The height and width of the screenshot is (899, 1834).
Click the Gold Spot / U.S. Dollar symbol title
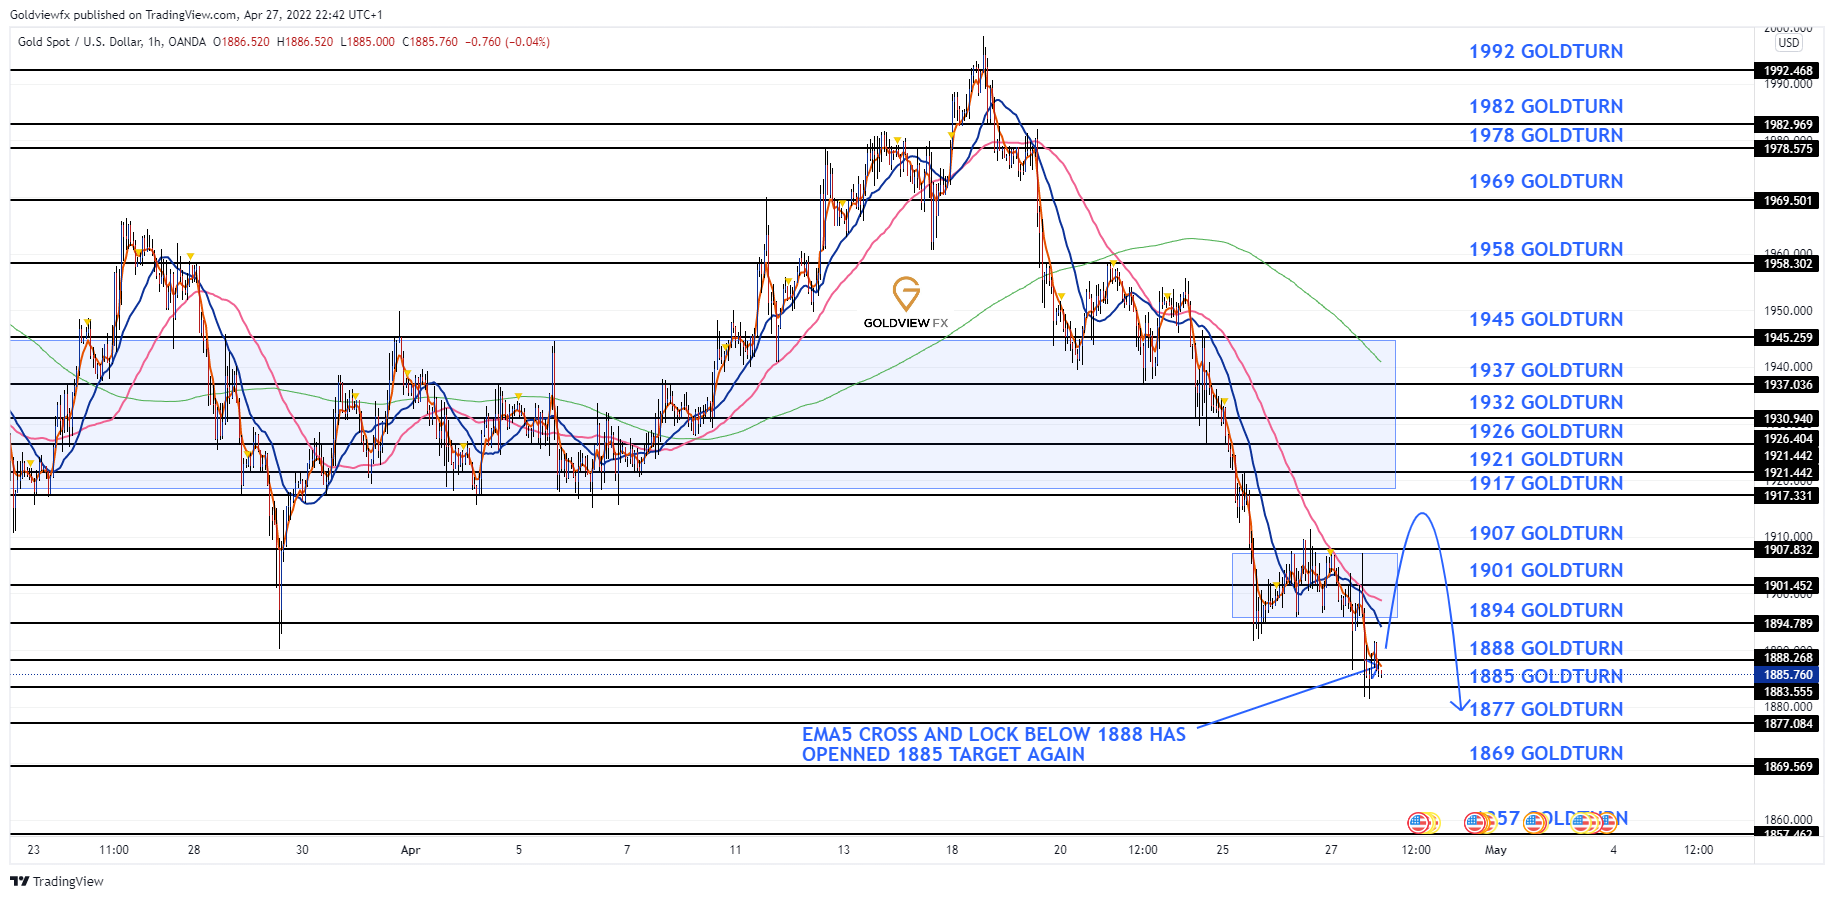coord(80,42)
